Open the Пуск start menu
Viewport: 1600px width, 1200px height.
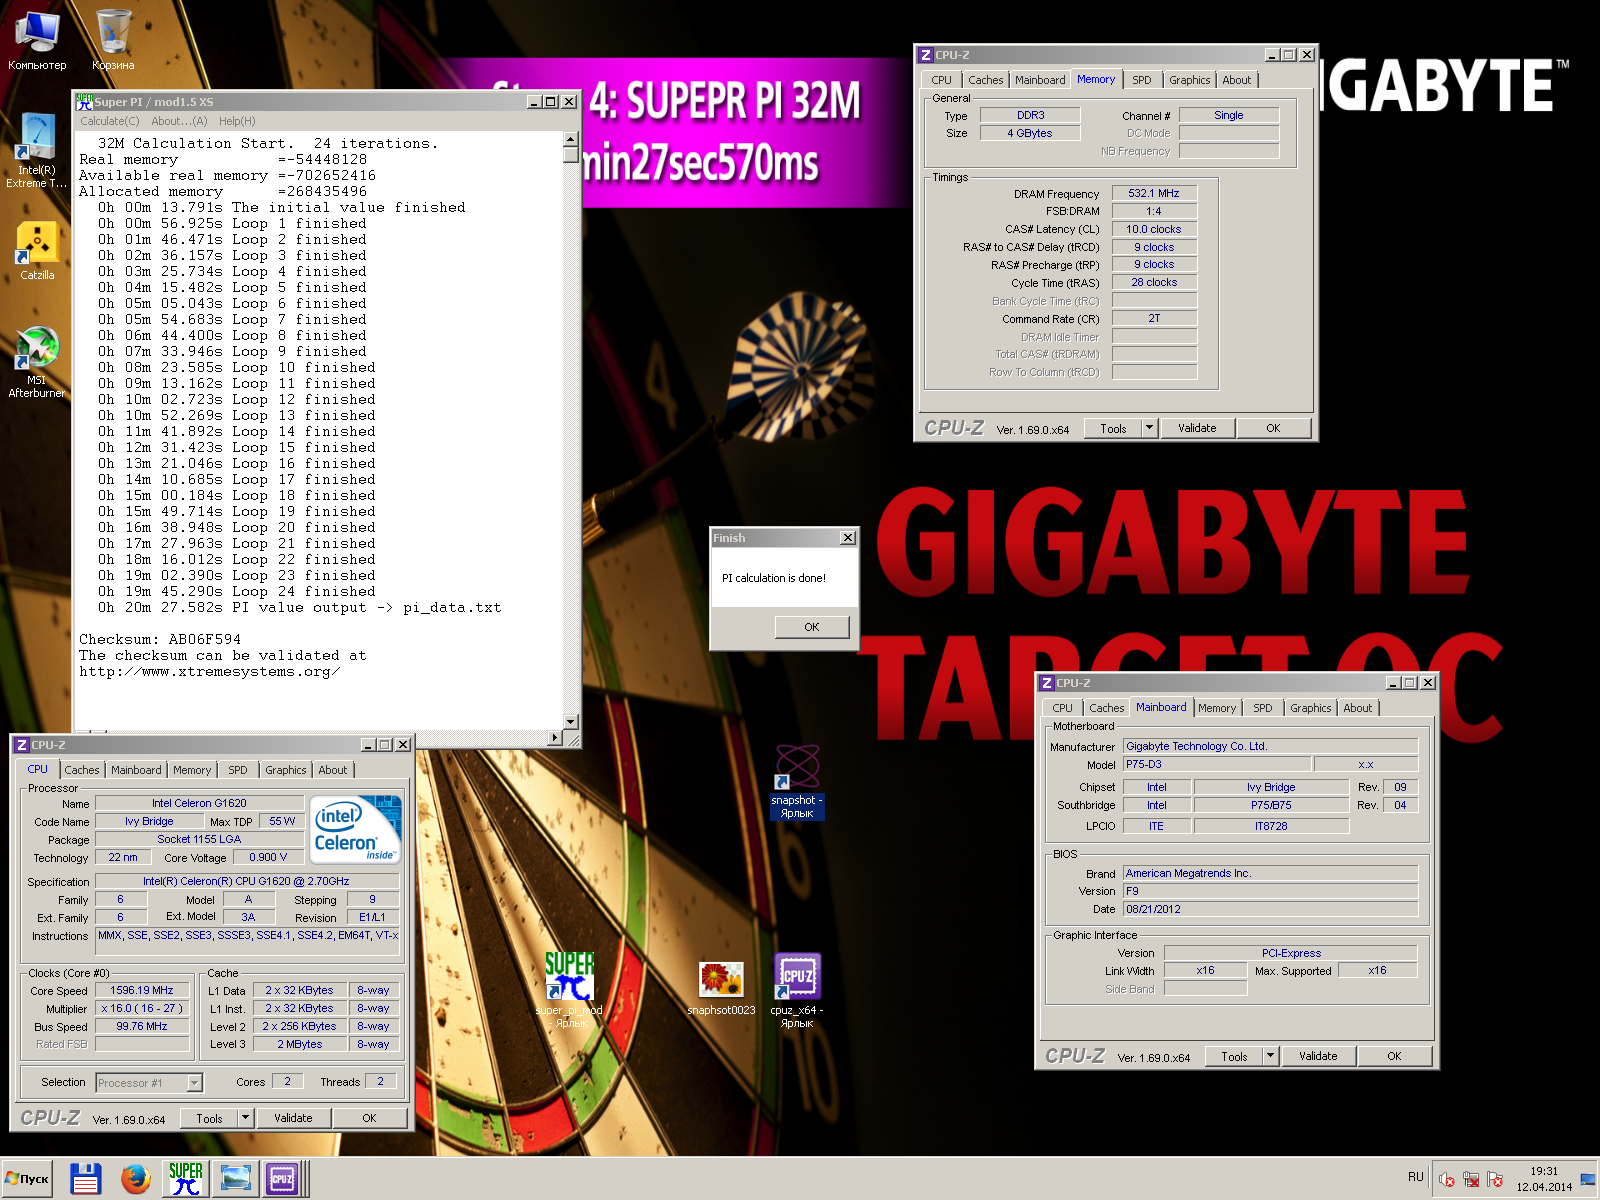click(x=28, y=1179)
